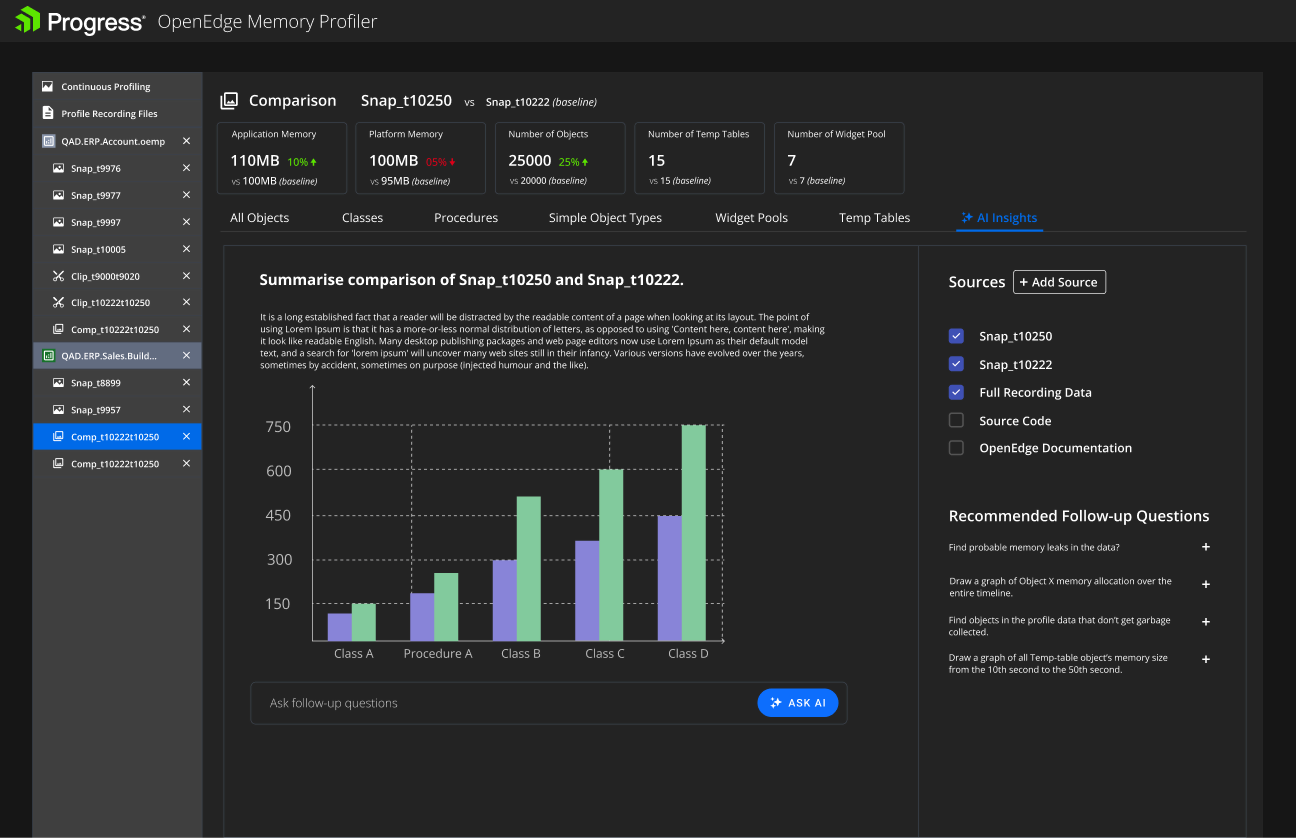
Task: Uncheck the Snap_t10222 source
Action: pos(956,364)
